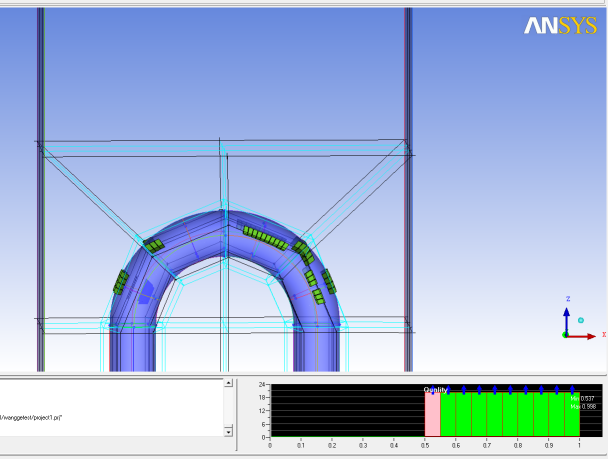Click the "0" tick label on histogram horizontal axis
608x459 pixels.
click(270, 445)
